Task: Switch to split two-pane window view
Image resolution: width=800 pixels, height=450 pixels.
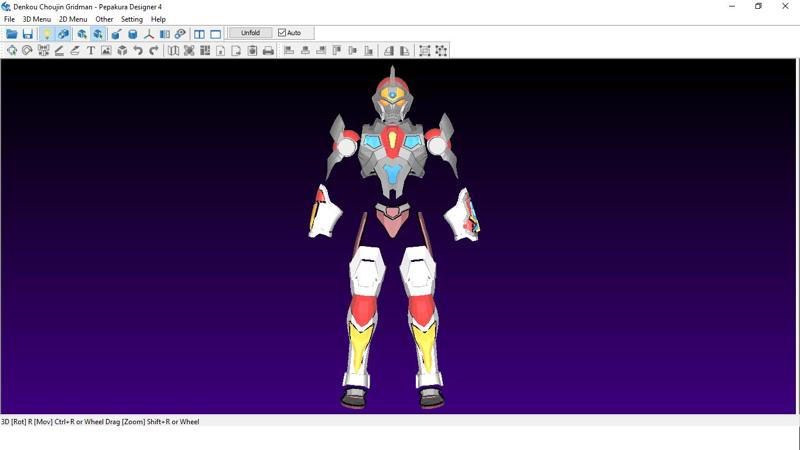Action: 199,34
